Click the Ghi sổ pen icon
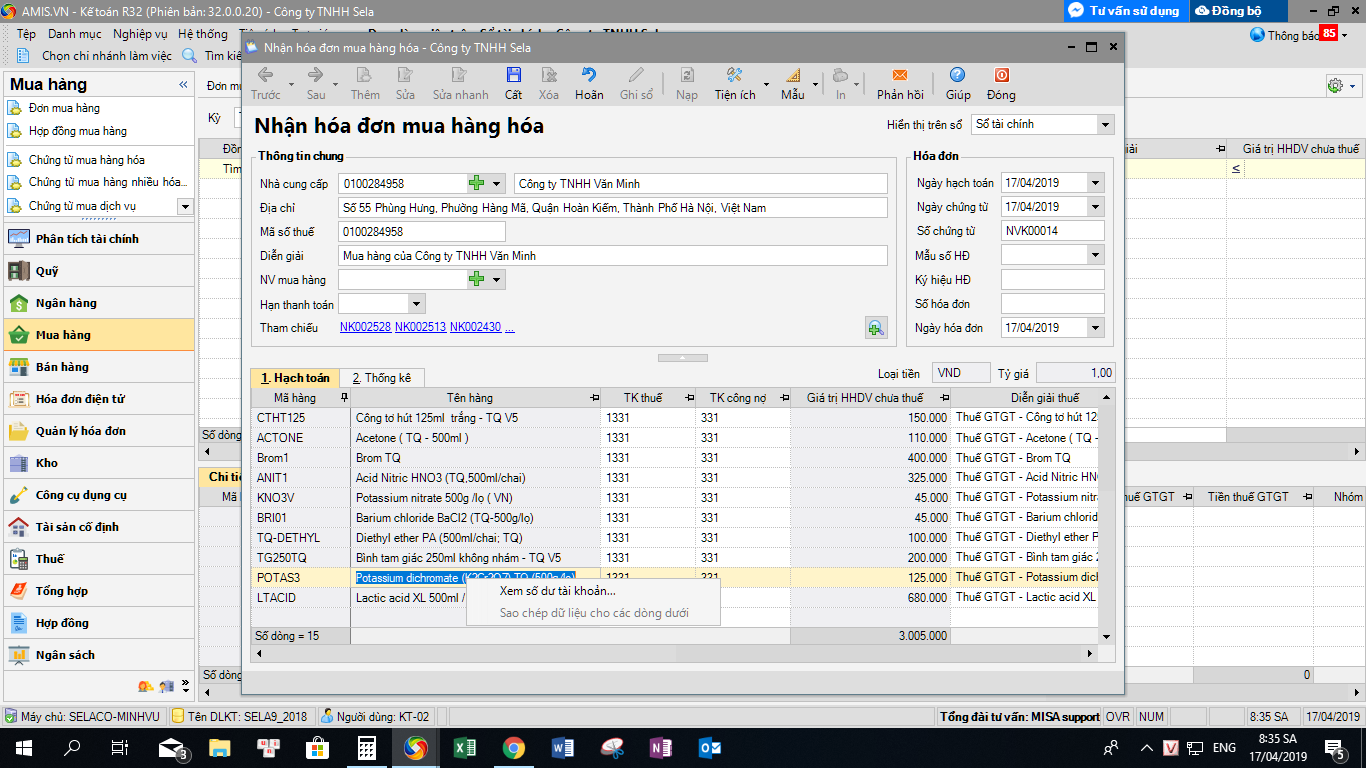This screenshot has width=1366, height=768. [636, 75]
